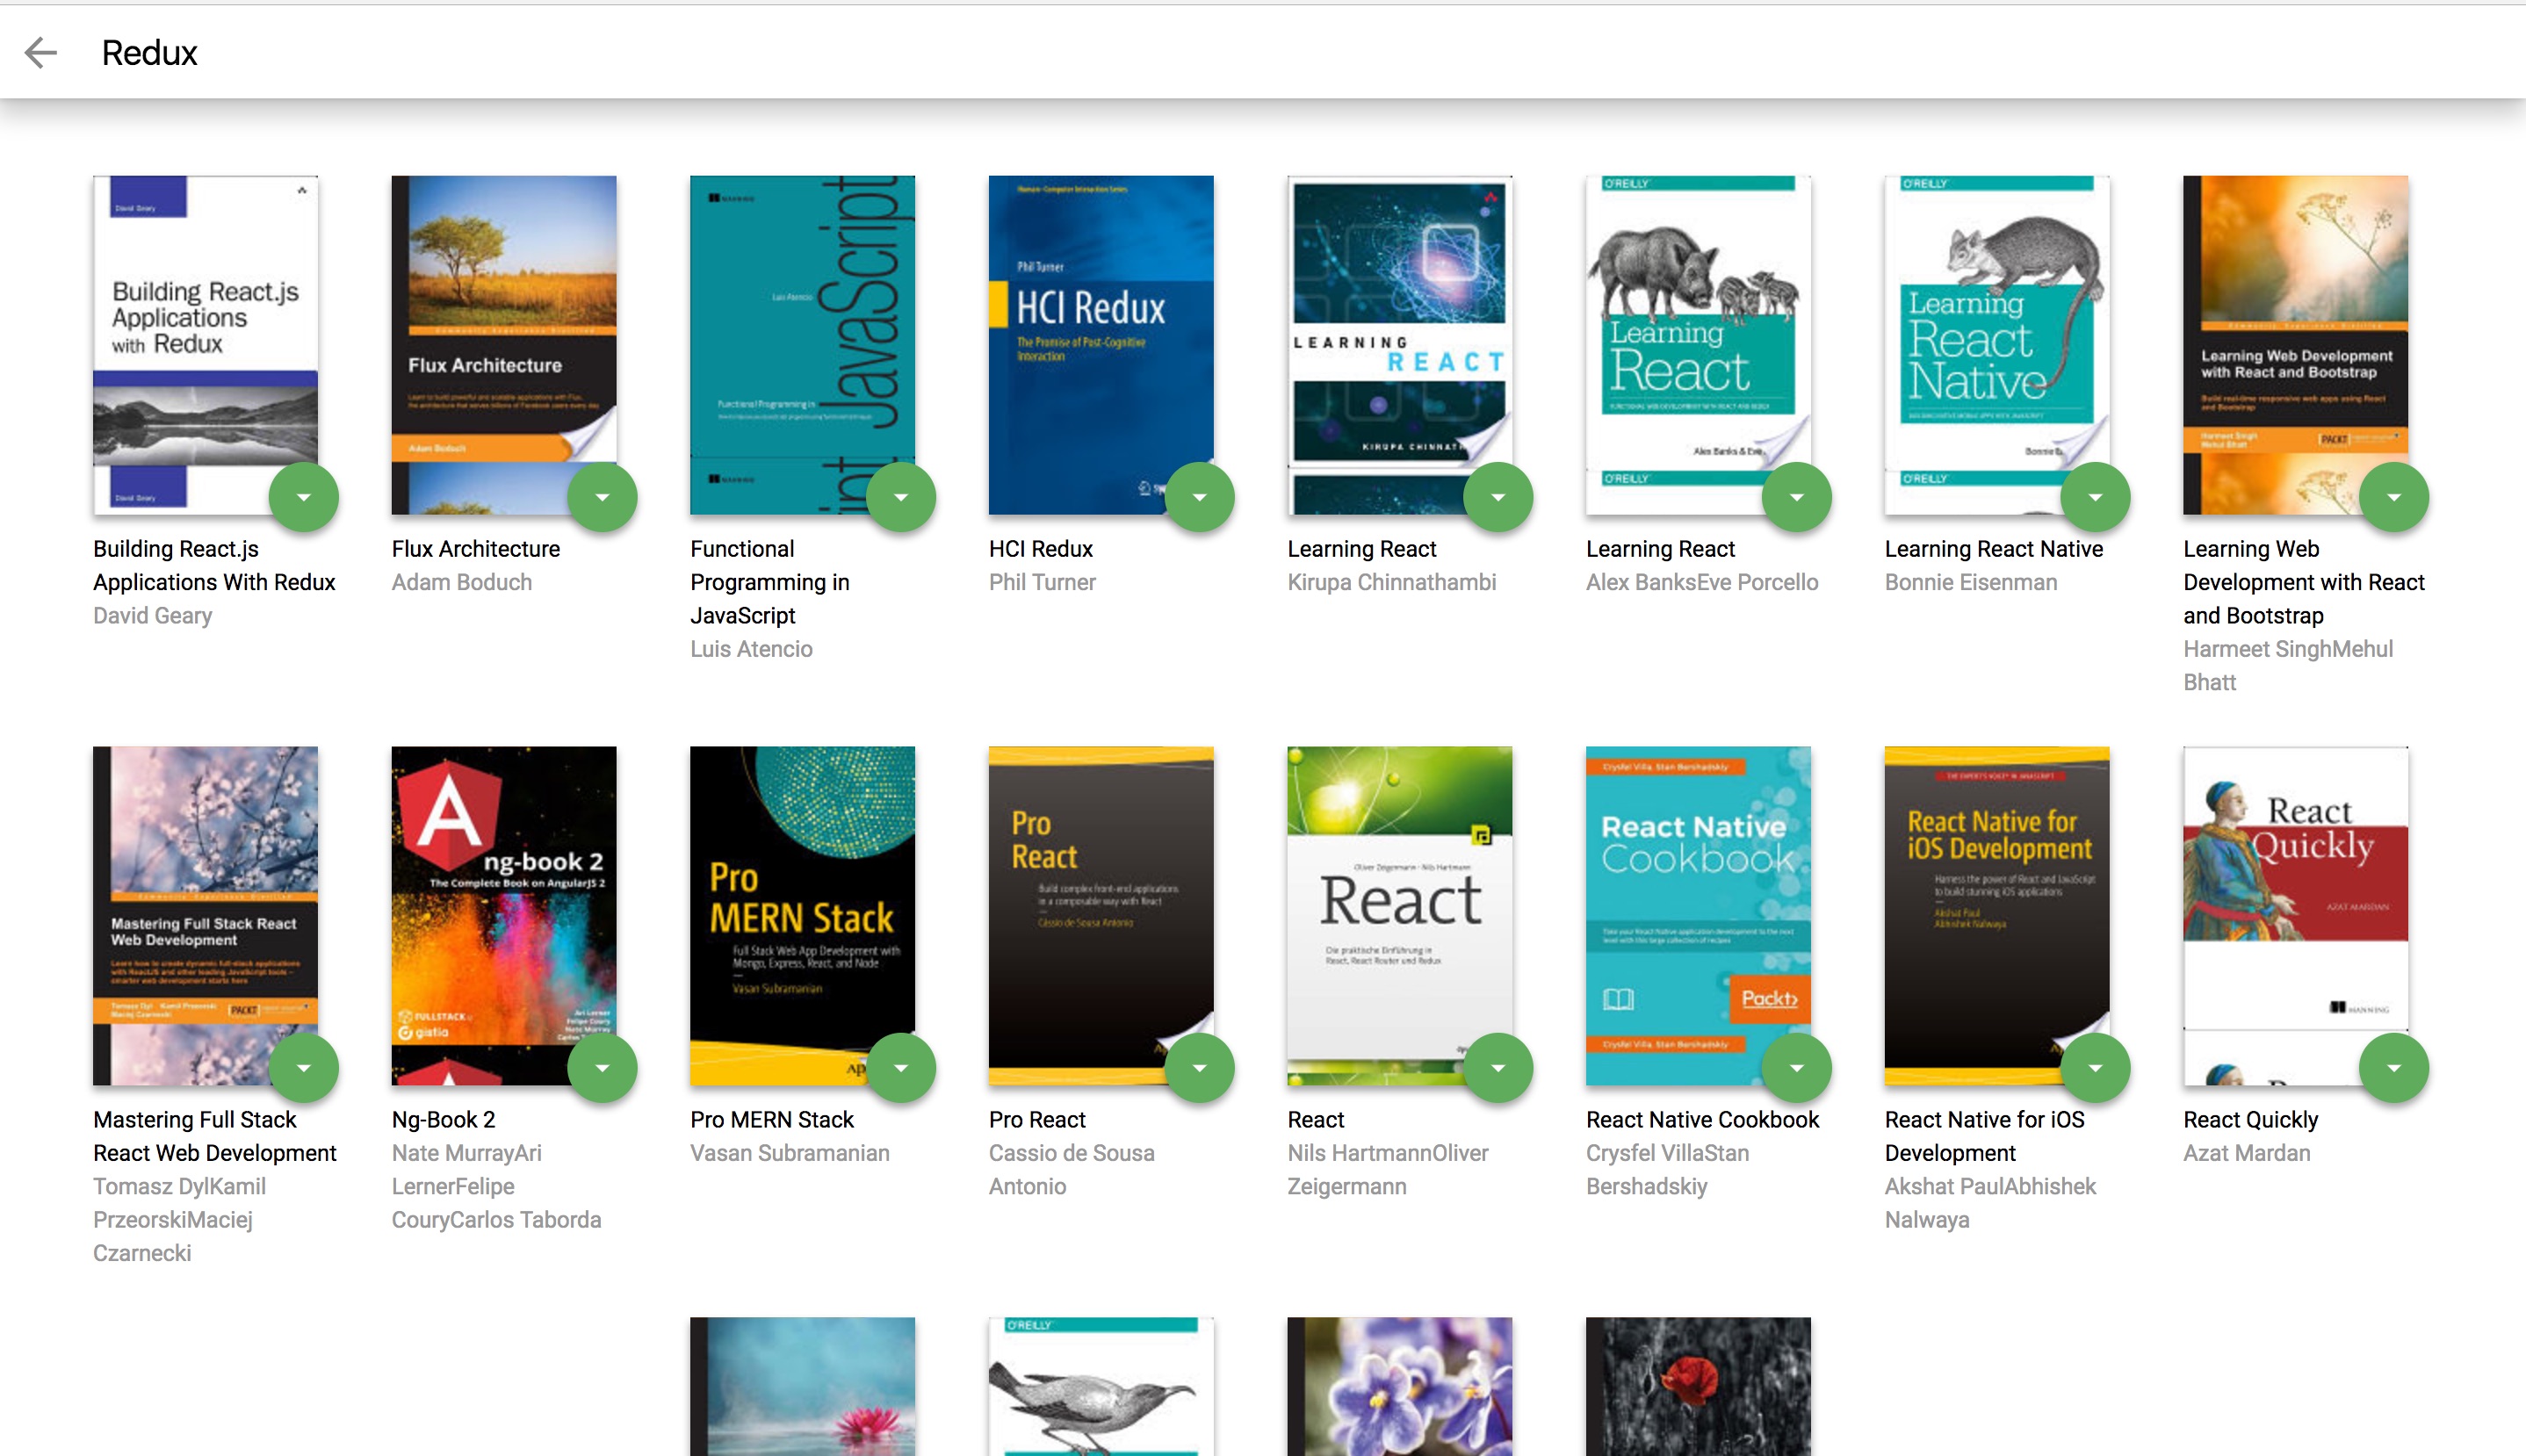Open Mastering Full Stack React Web Development cover
This screenshot has height=1456, width=2526.
(205, 916)
